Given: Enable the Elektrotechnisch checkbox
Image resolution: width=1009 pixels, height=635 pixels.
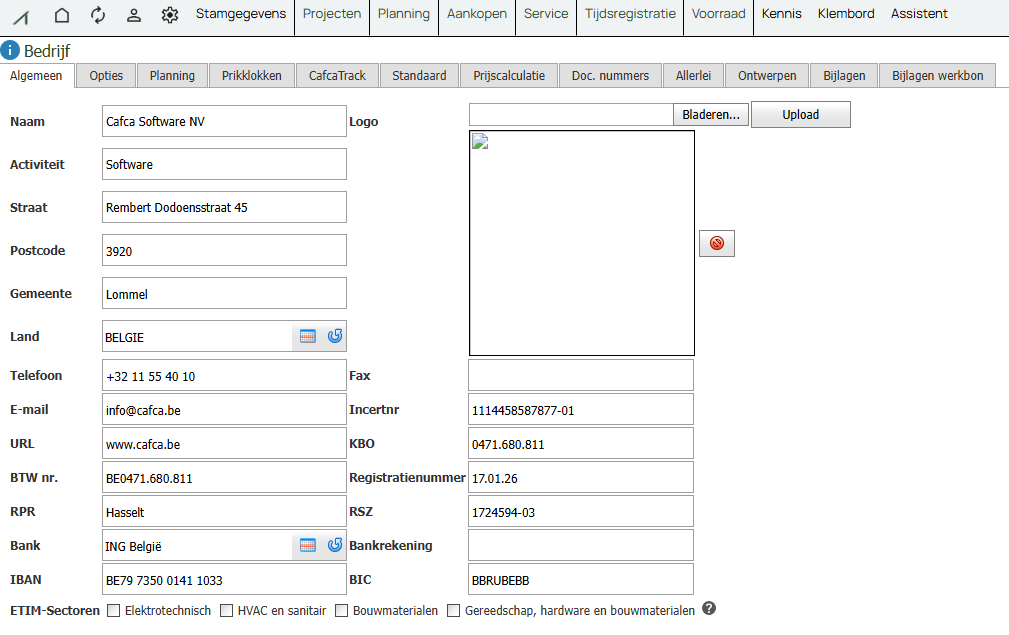Looking at the screenshot, I should pyautogui.click(x=114, y=611).
